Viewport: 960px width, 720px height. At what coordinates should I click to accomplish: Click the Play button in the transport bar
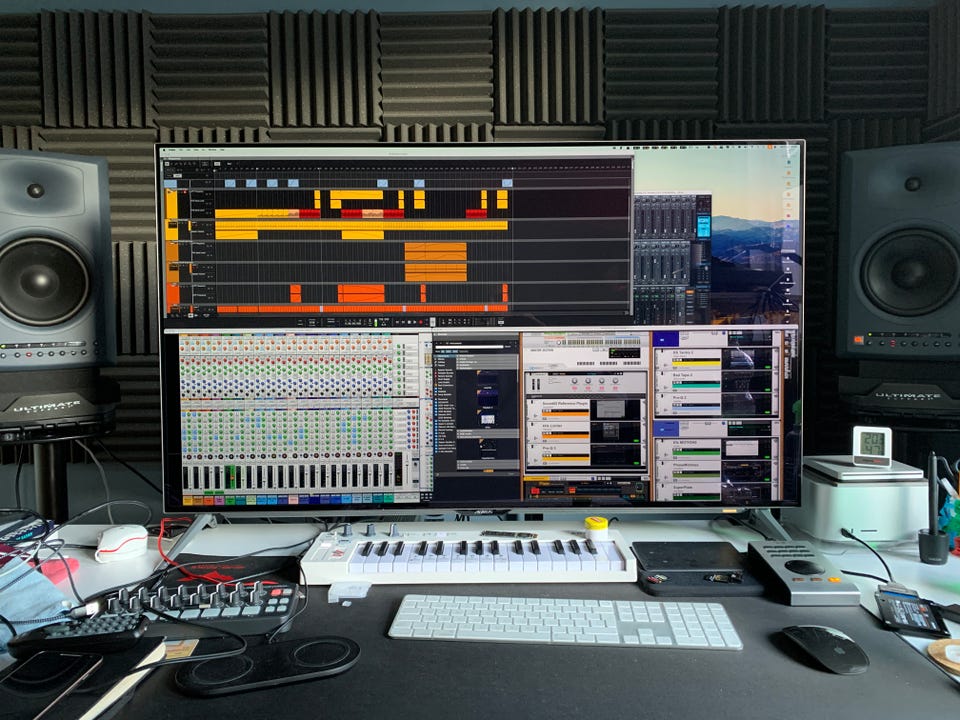tap(413, 322)
